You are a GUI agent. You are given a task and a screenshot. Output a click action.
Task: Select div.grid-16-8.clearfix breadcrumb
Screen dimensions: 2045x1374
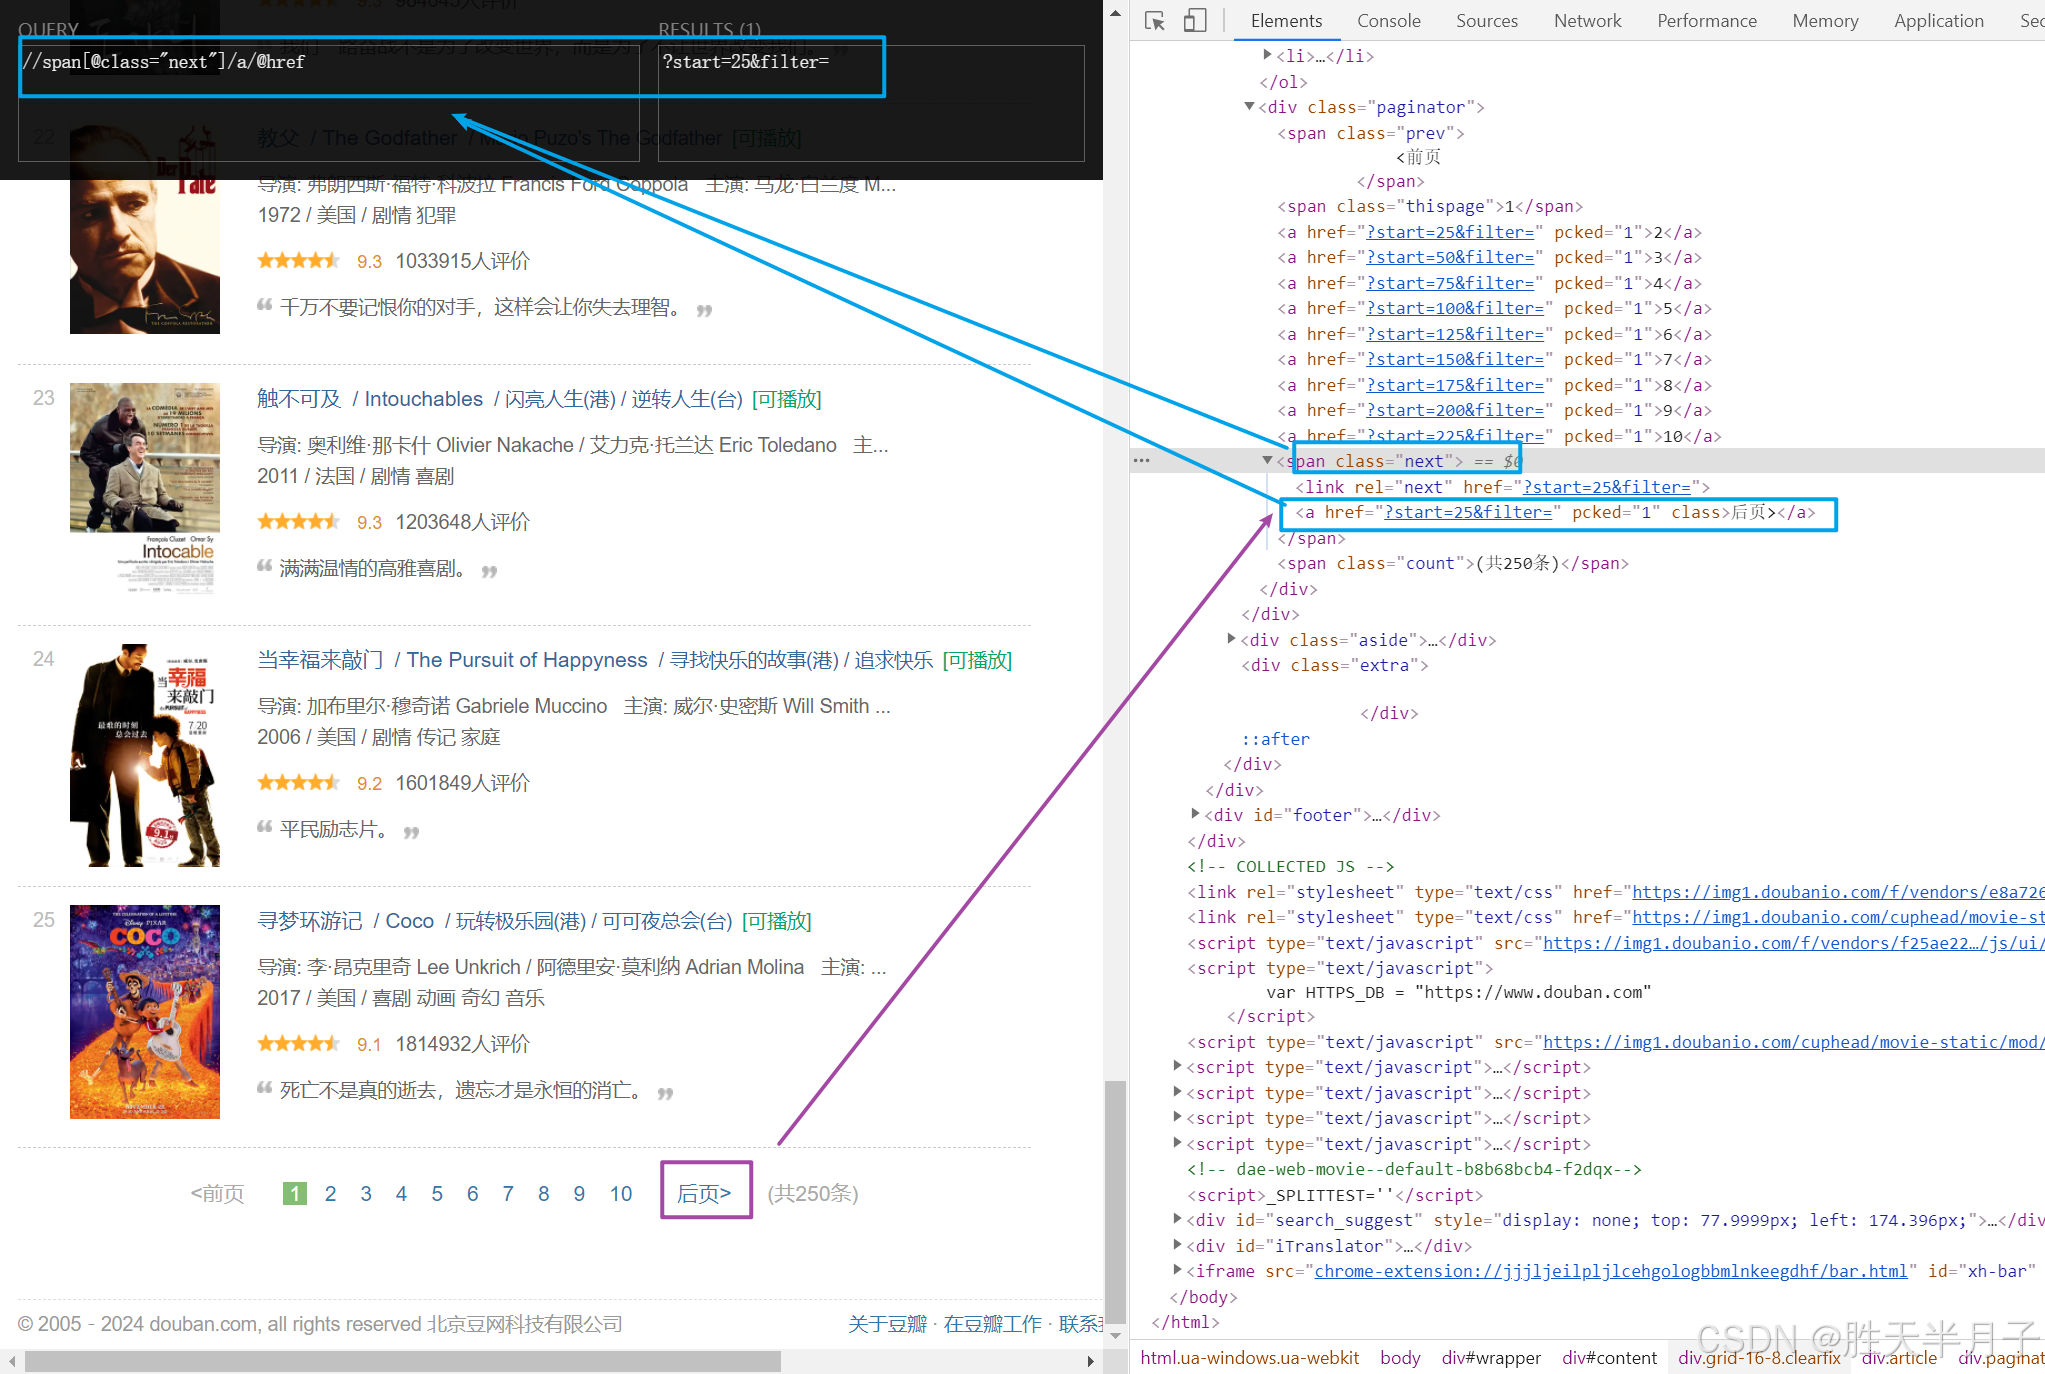point(1759,1357)
